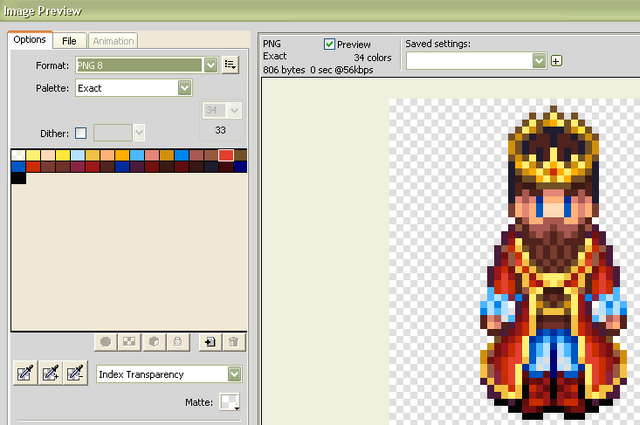Click the '33' color count value
The height and width of the screenshot is (425, 640).
[220, 130]
